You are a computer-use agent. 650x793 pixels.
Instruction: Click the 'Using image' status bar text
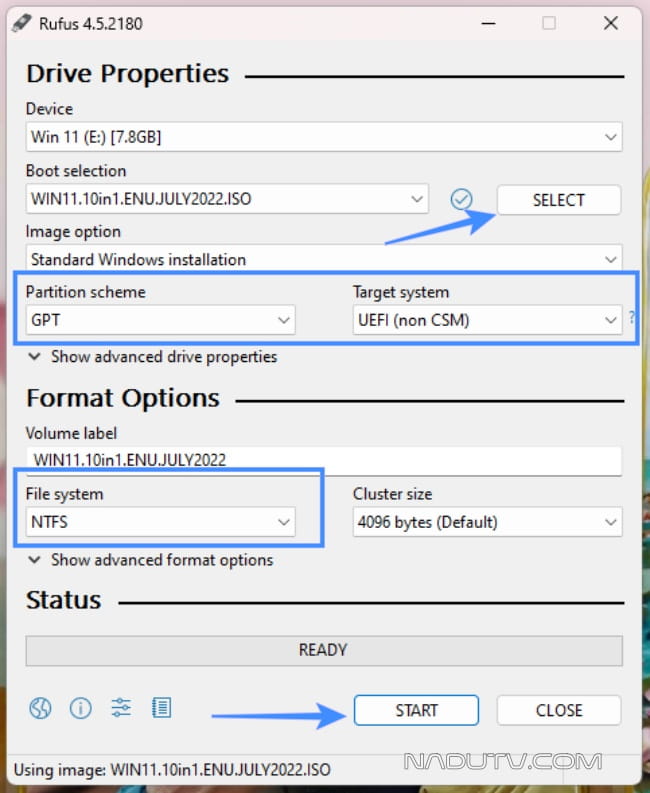(172, 770)
